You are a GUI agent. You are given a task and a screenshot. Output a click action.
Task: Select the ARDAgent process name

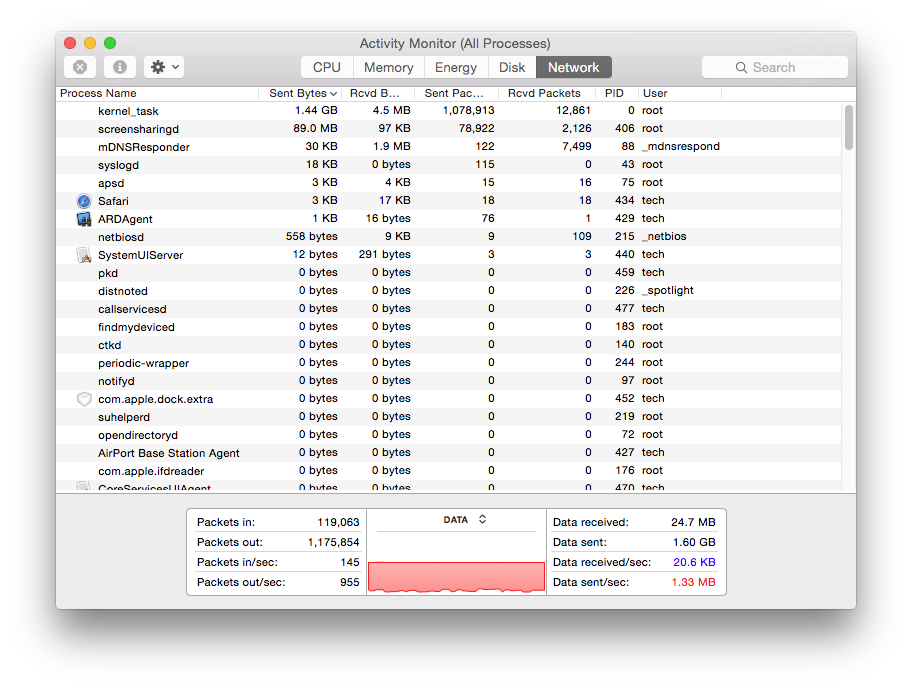coord(125,219)
